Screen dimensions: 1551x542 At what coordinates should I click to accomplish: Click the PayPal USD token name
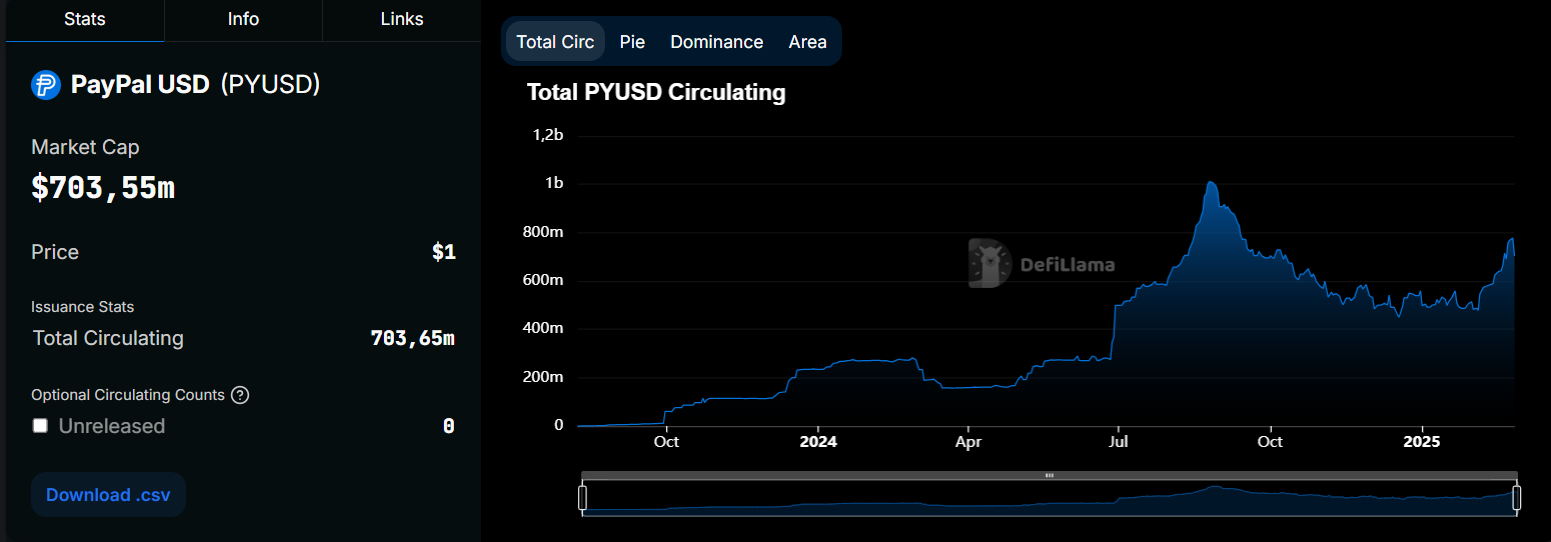point(140,85)
